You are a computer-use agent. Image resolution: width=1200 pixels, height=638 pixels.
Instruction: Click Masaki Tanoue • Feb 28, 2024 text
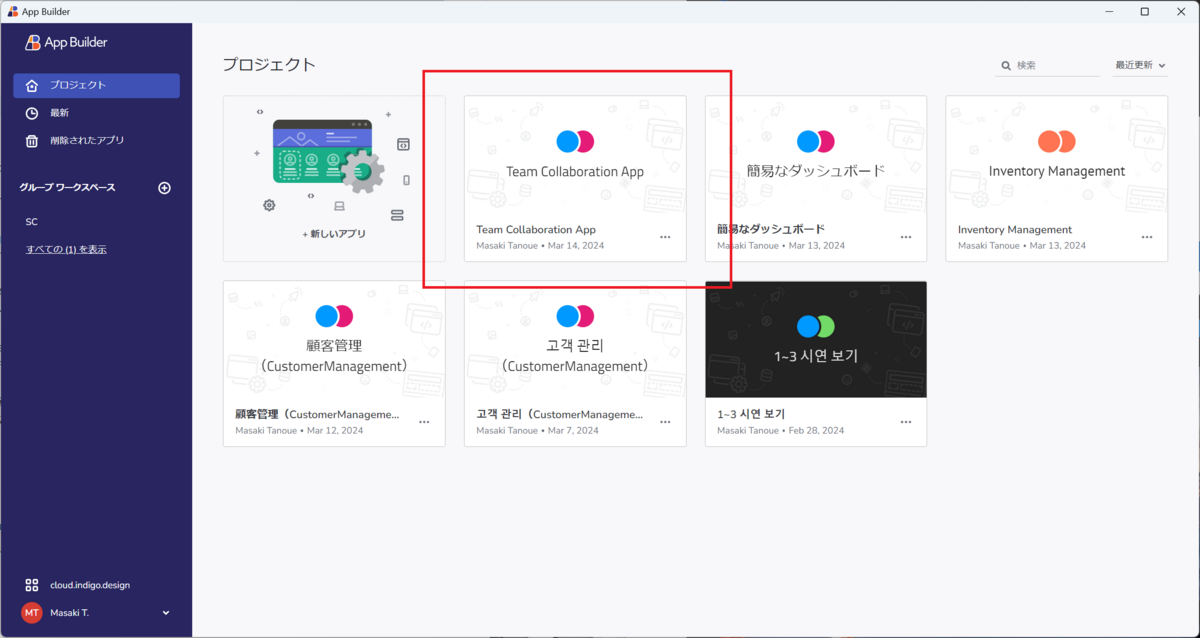(781, 430)
